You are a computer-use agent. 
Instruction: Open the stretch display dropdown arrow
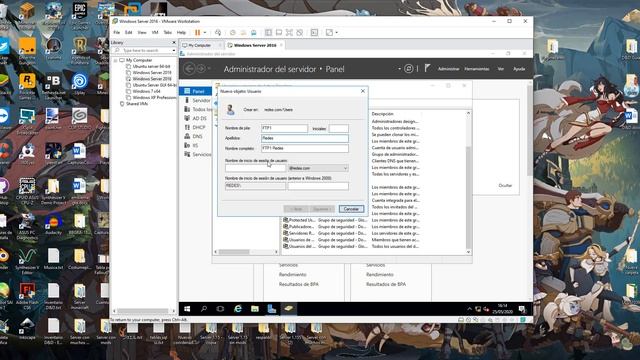(x=337, y=32)
